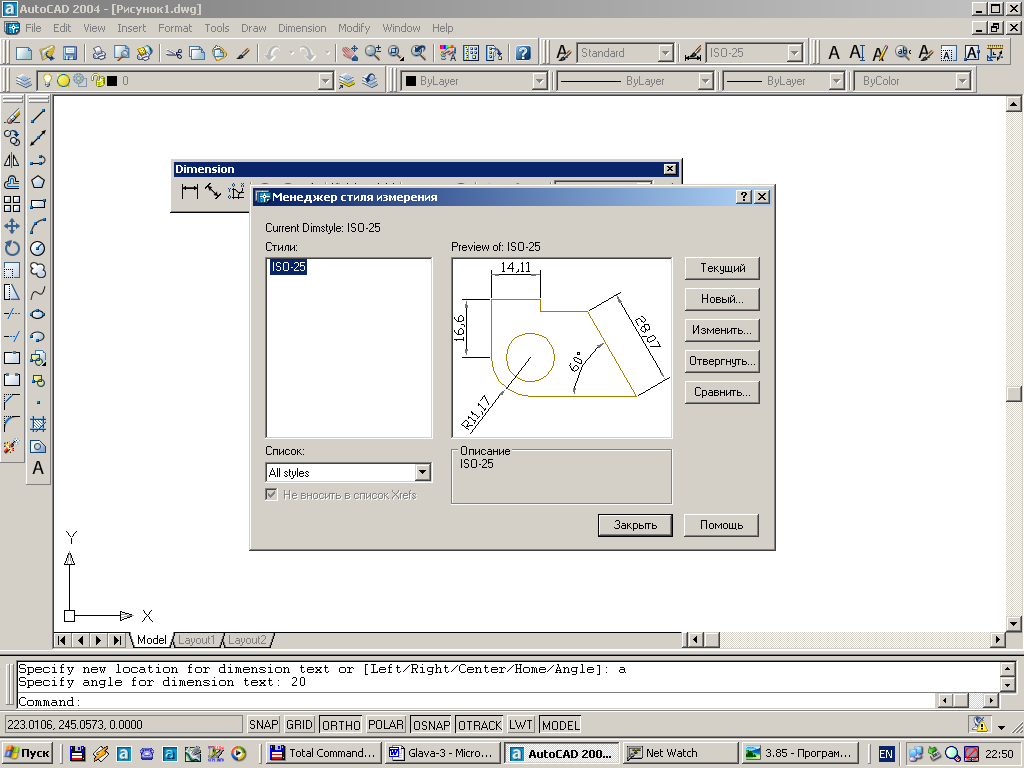Open the Standard text style dropdown
1024x768 pixels.
[665, 53]
